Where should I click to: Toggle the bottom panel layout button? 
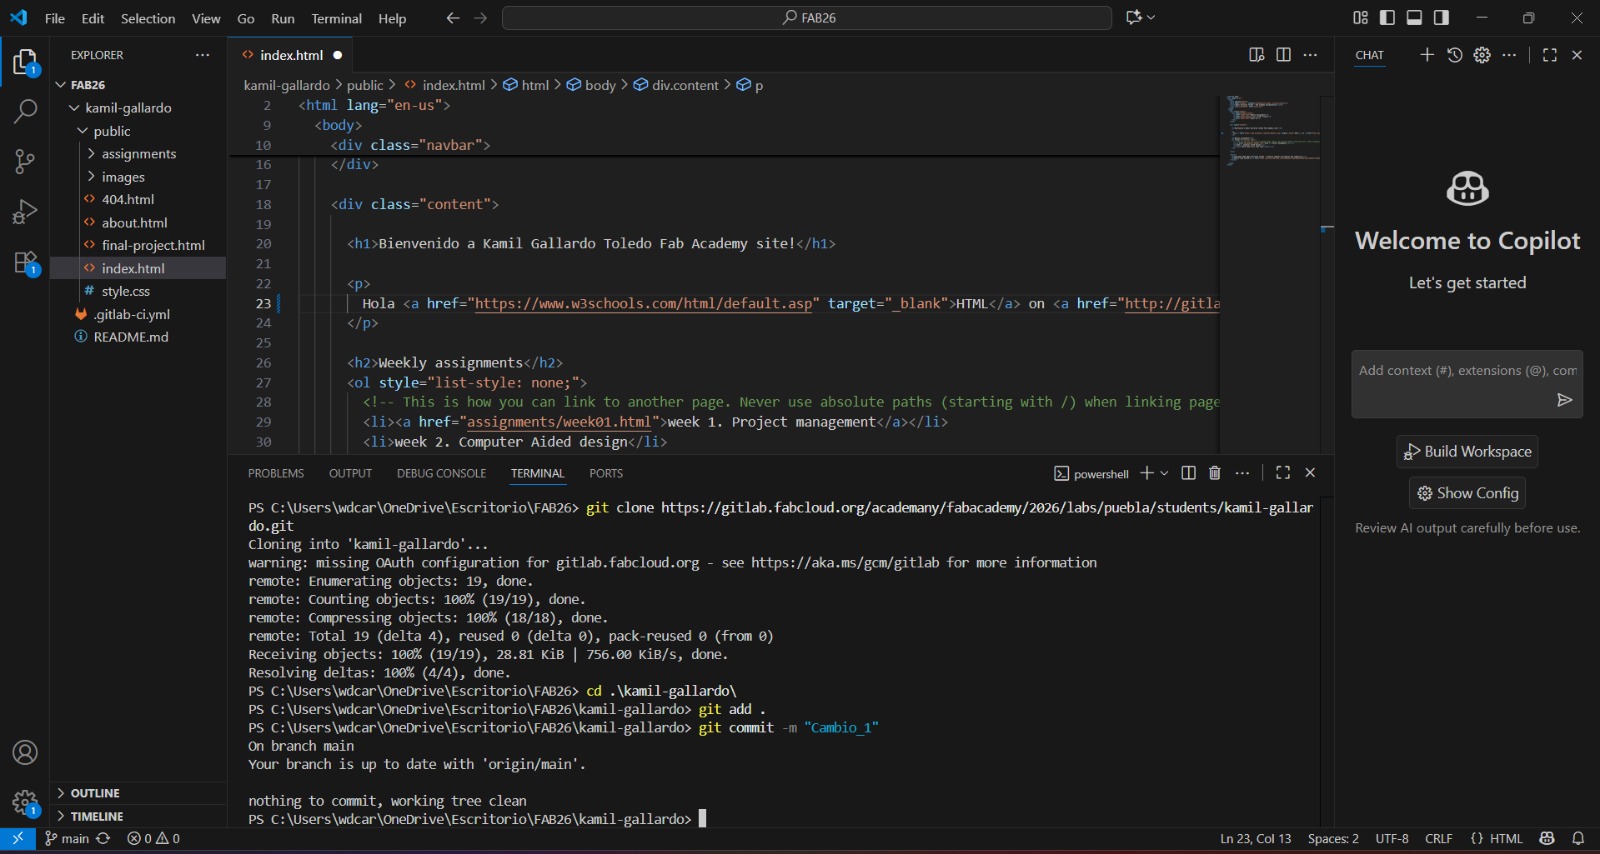tap(1414, 18)
